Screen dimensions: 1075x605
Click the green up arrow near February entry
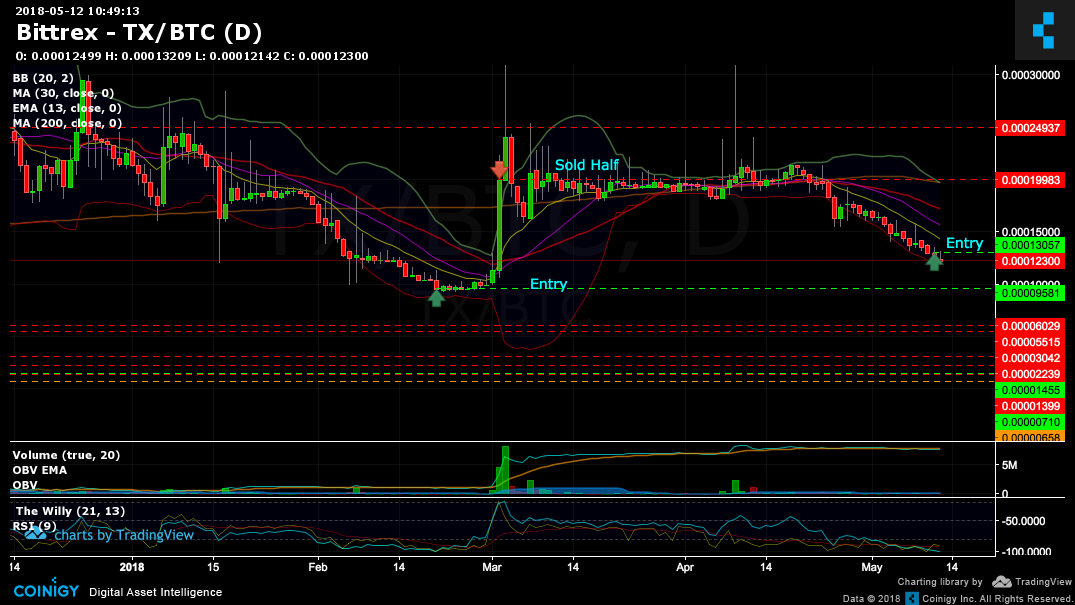(x=436, y=296)
